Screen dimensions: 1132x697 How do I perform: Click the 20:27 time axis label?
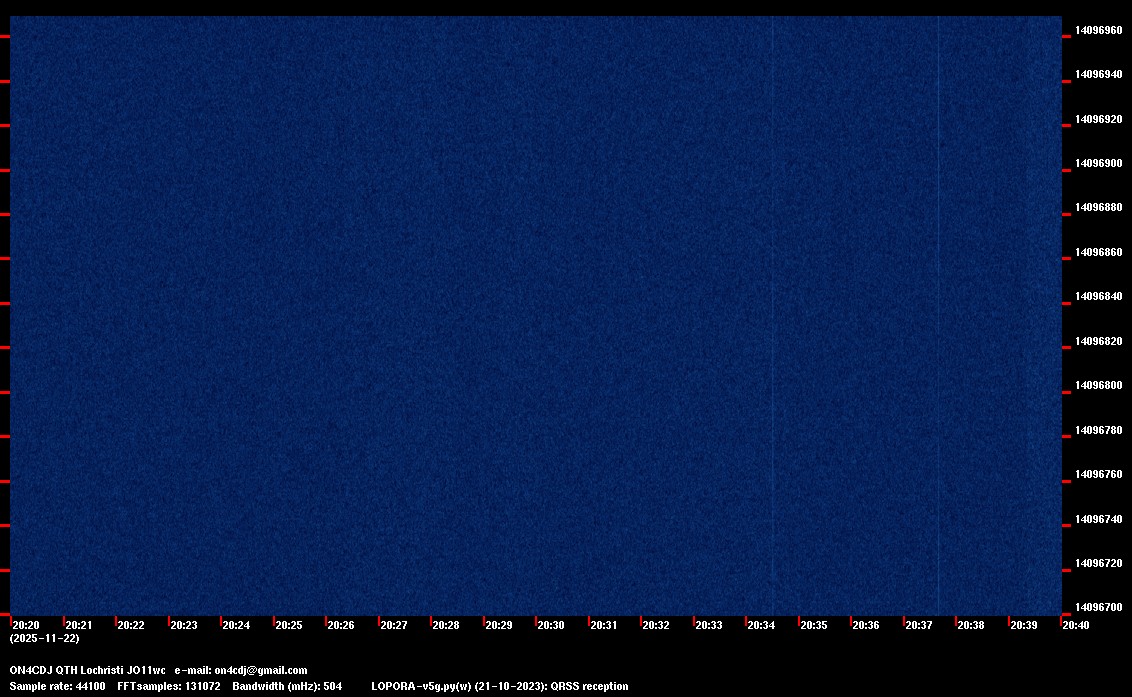pyautogui.click(x=393, y=625)
